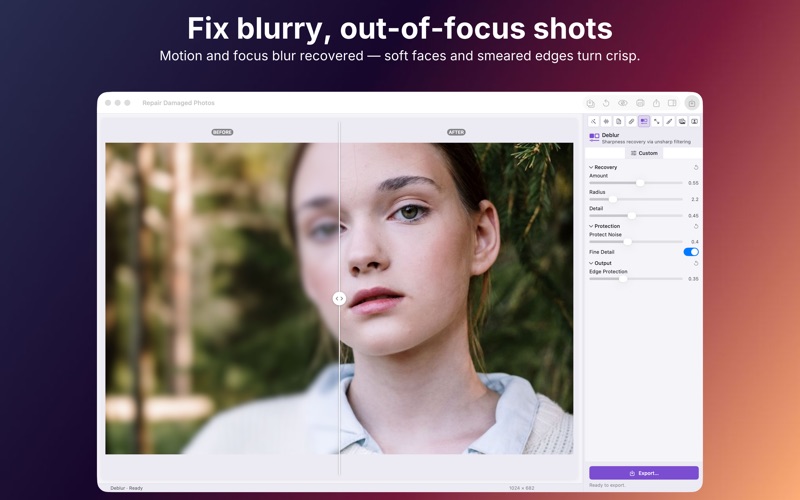The height and width of the screenshot is (500, 800).
Task: Click the 'Sharpness recovery via unsharp filtering' description
Action: [x=646, y=142]
